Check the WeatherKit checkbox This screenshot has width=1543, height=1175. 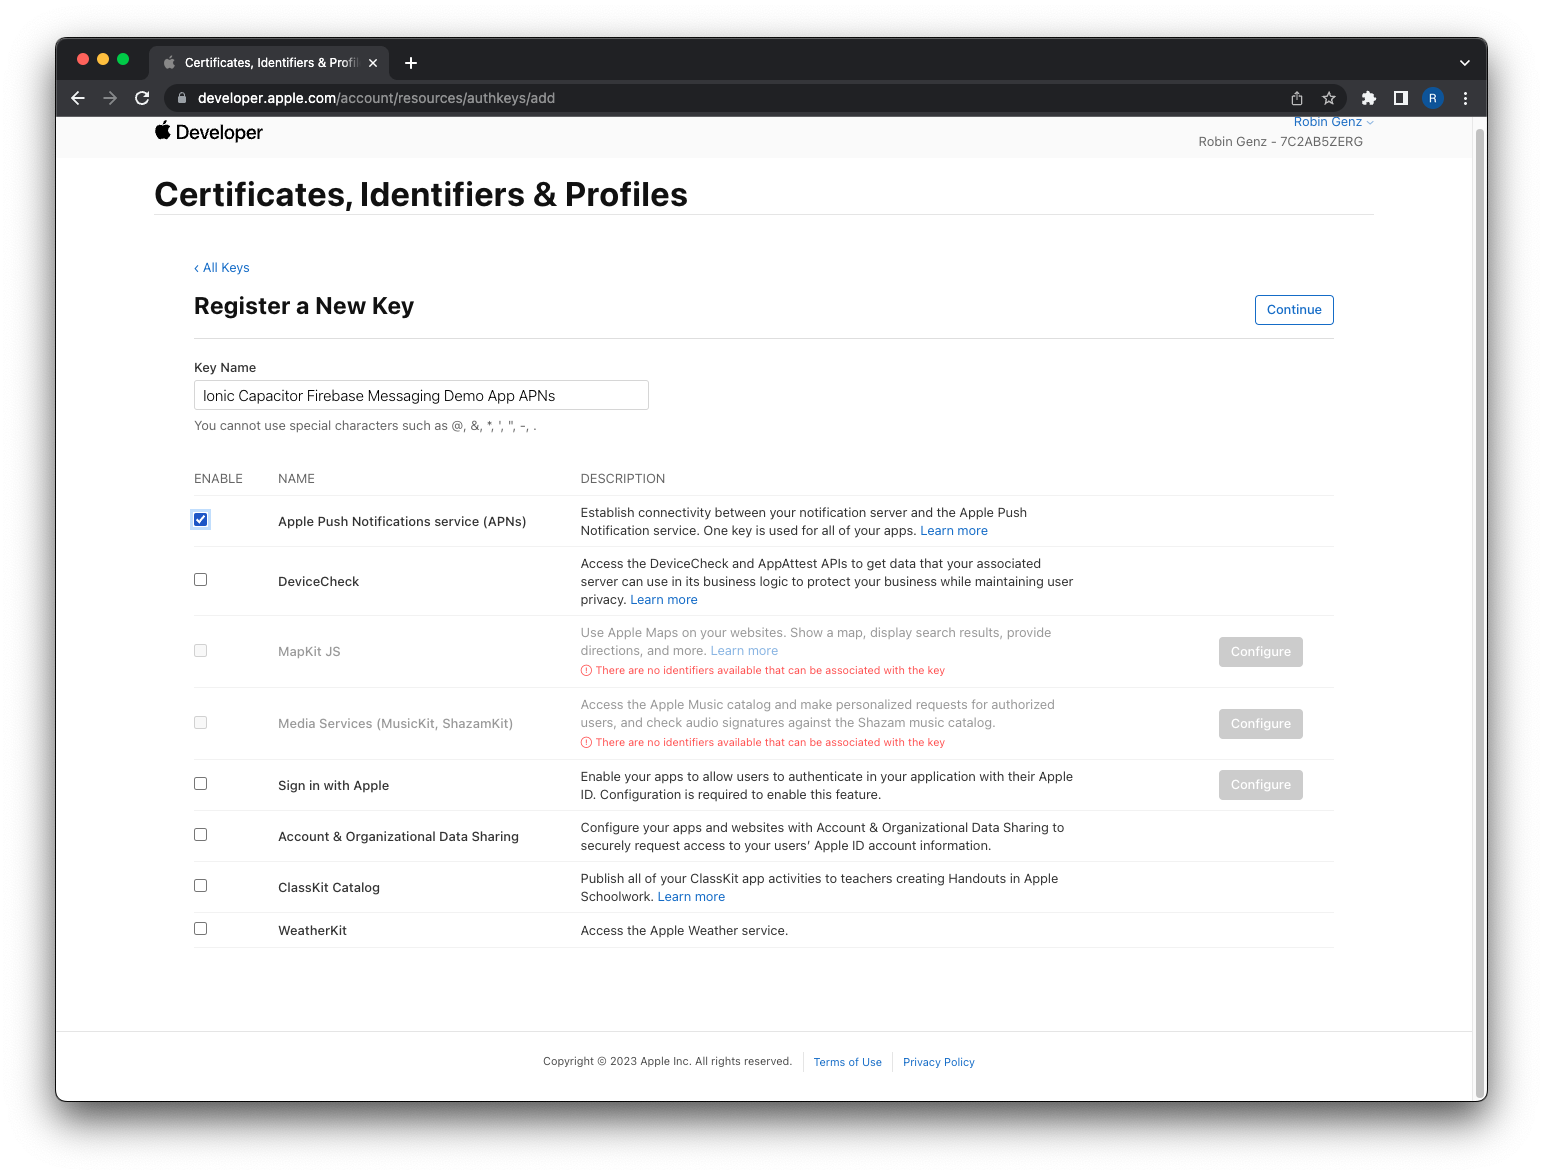[200, 928]
